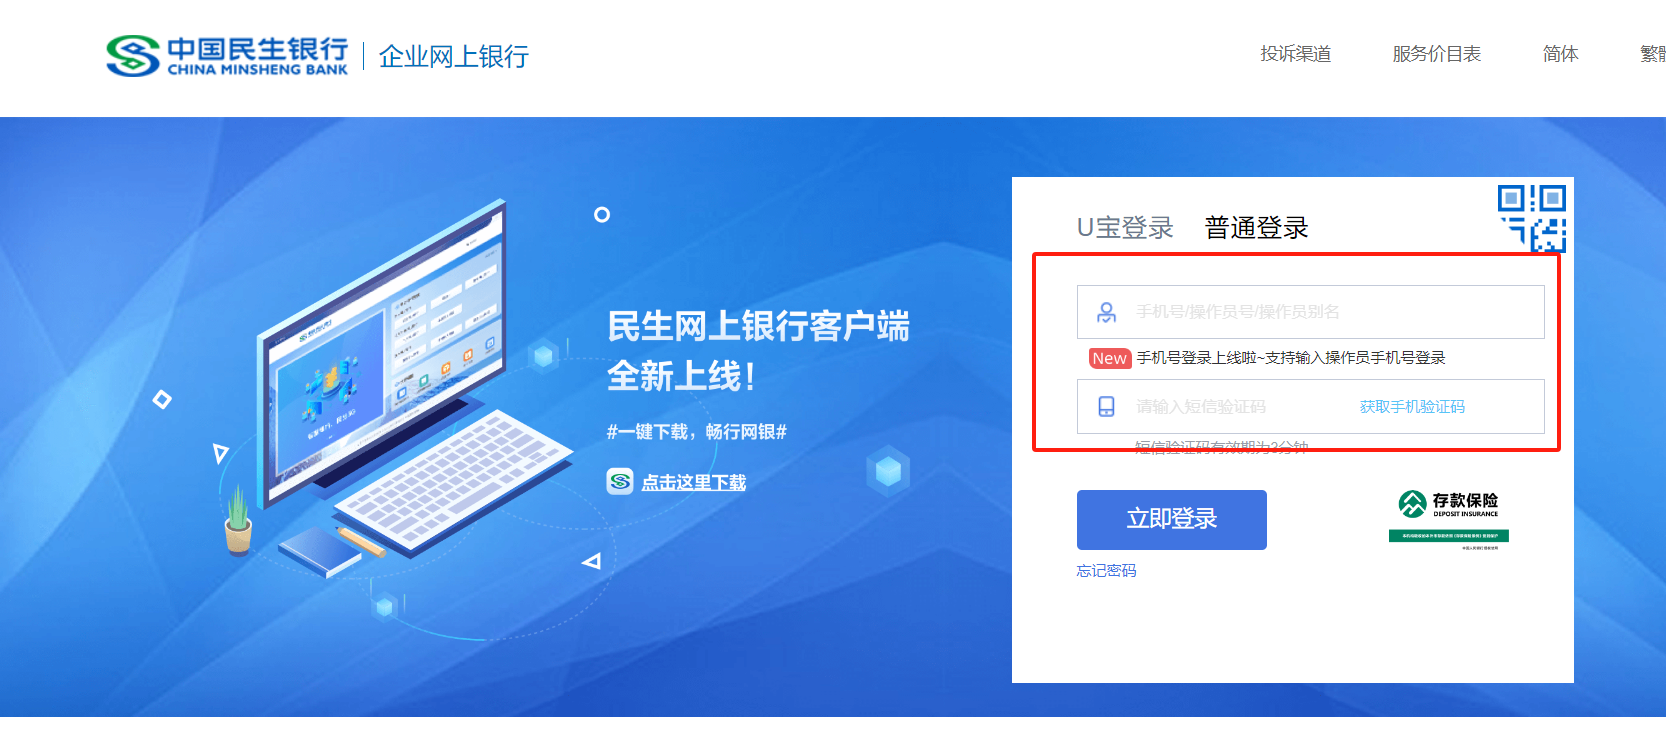
Task: Switch language to 繁體
Action: pos(1653,54)
